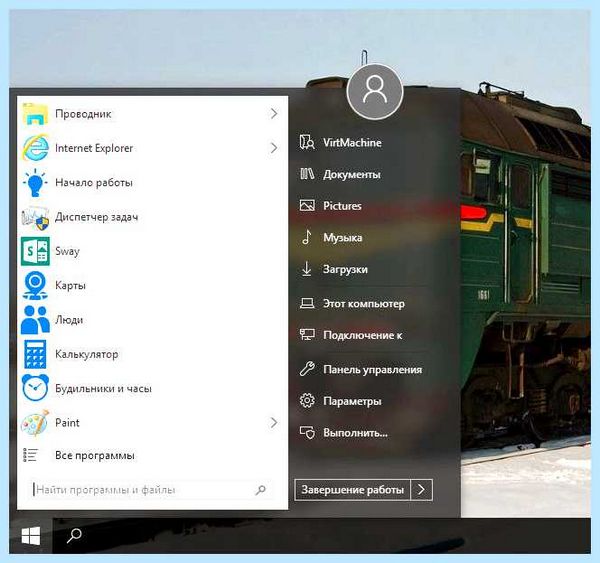Click the Paint text label
Viewport: 600px width, 563px height.
(x=67, y=423)
